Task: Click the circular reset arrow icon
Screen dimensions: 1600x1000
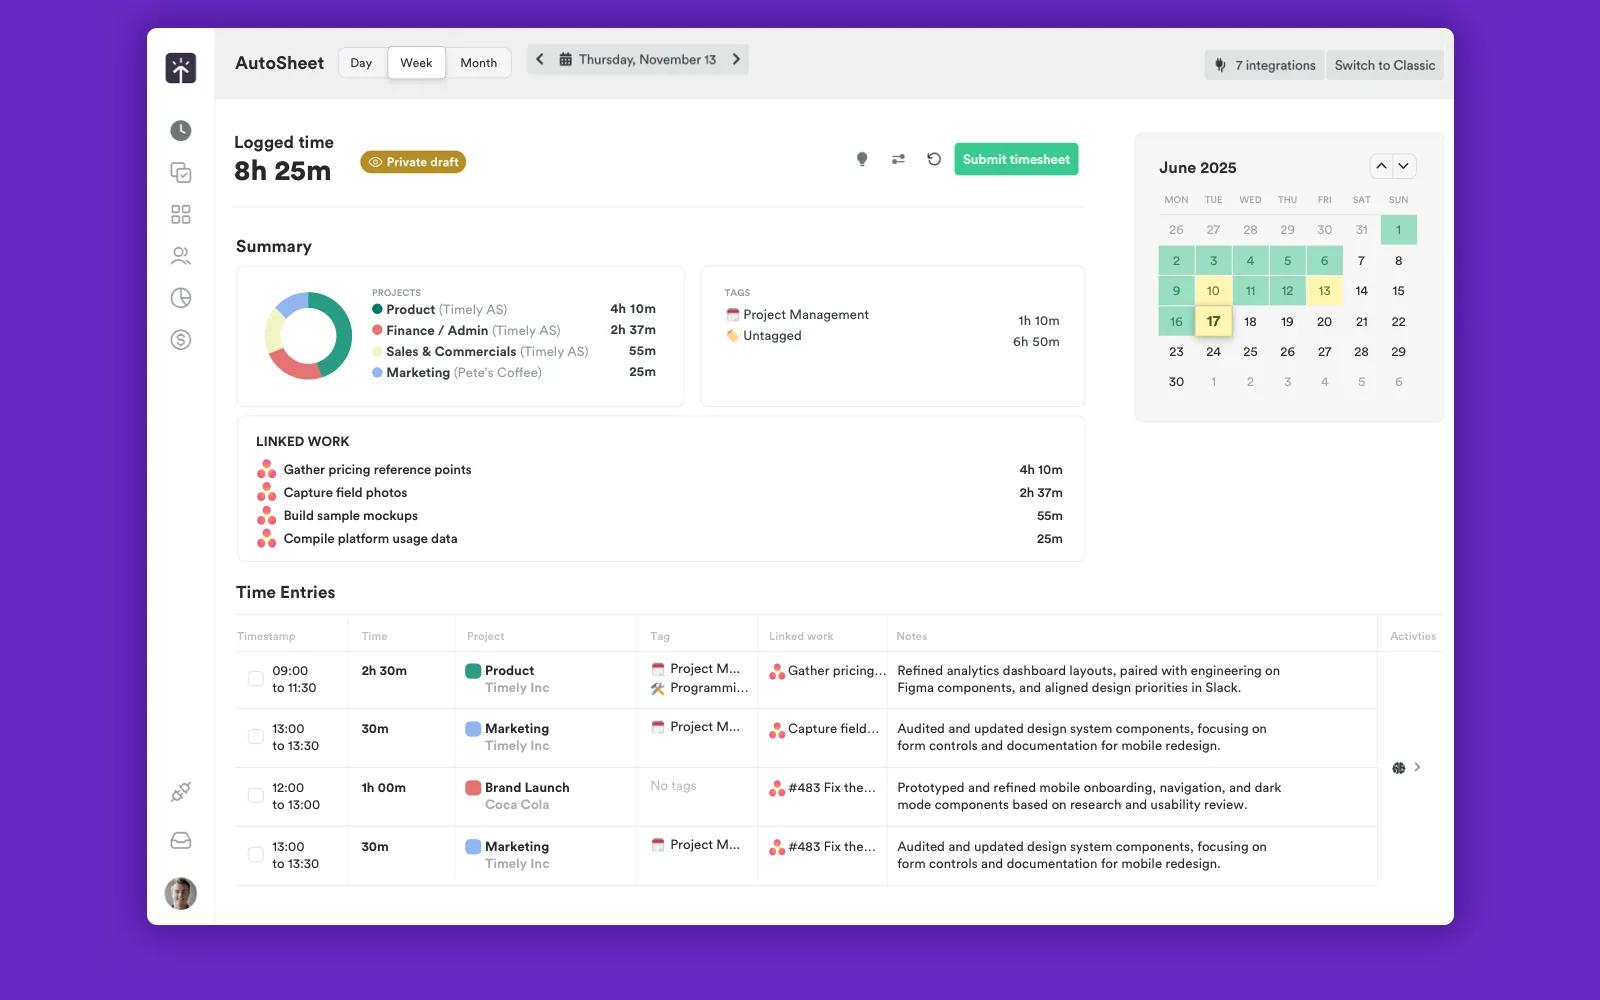Action: (934, 159)
